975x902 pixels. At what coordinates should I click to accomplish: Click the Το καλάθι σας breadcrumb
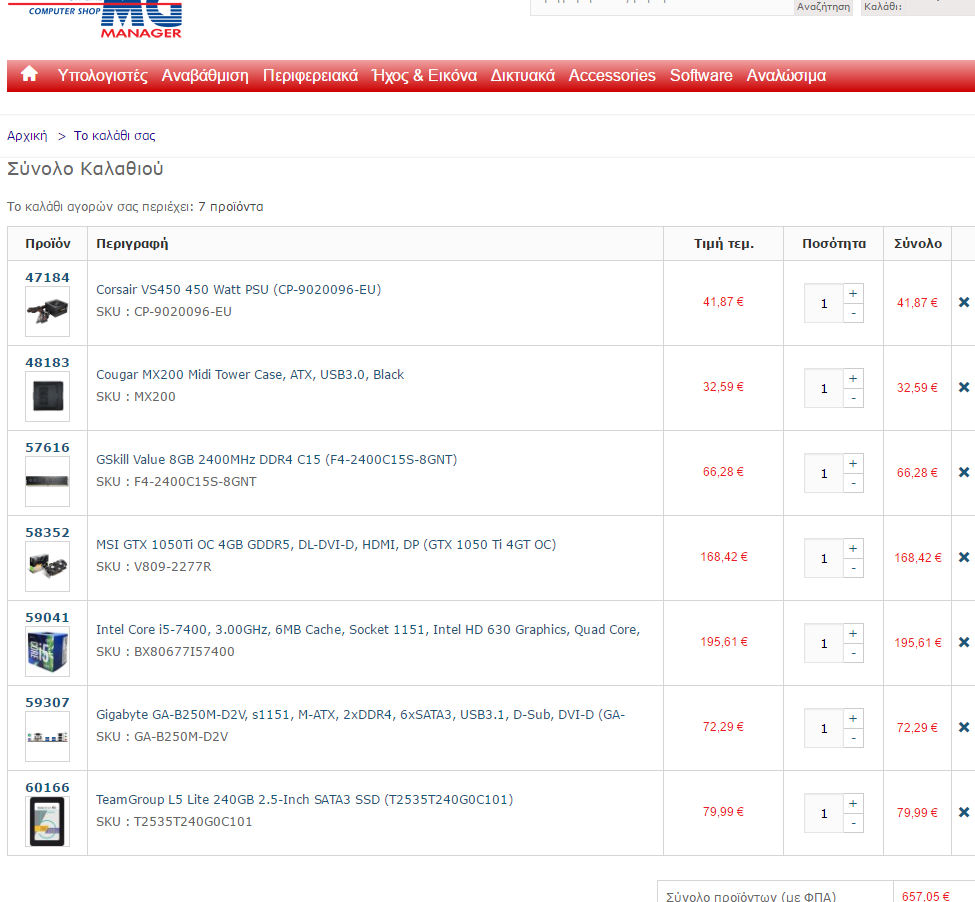(114, 136)
